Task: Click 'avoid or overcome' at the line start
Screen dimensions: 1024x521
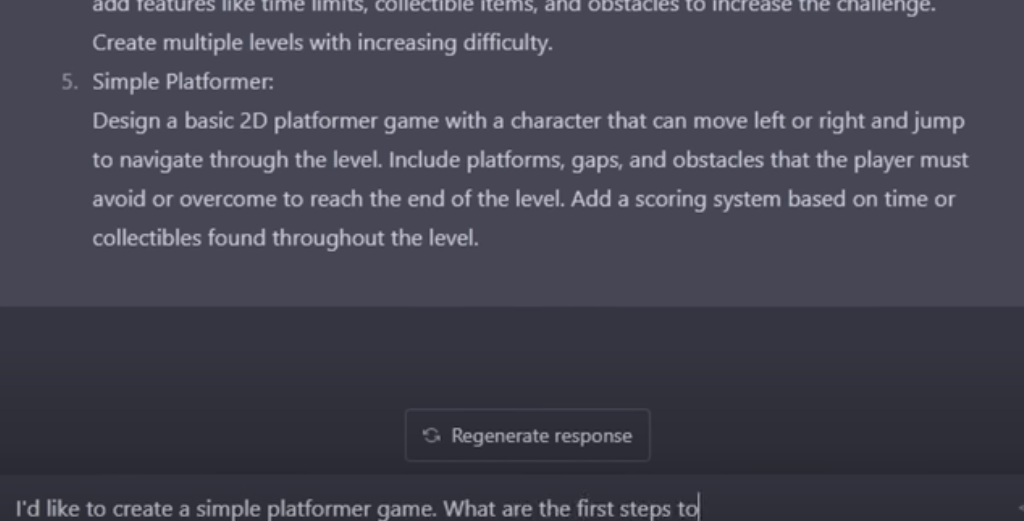Action: (x=184, y=199)
